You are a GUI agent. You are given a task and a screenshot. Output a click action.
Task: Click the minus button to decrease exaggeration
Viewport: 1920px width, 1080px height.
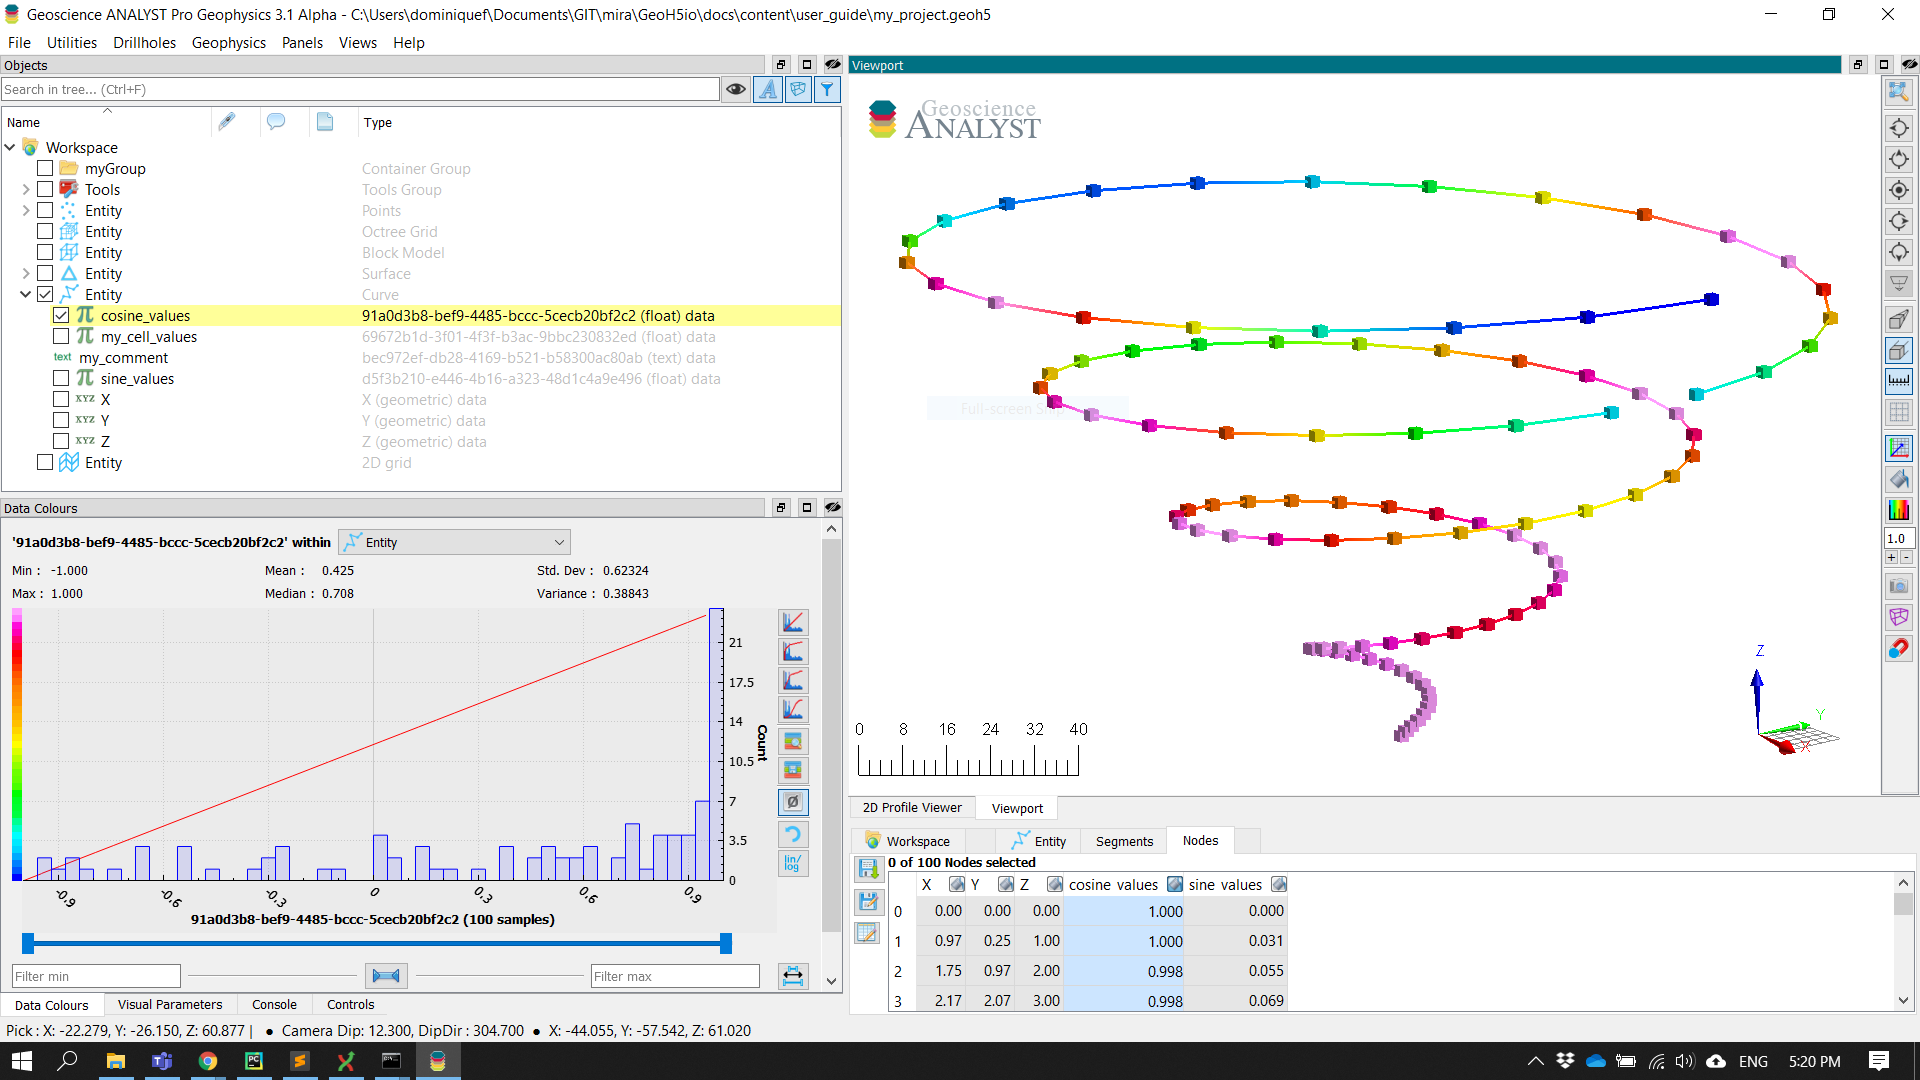point(1906,557)
